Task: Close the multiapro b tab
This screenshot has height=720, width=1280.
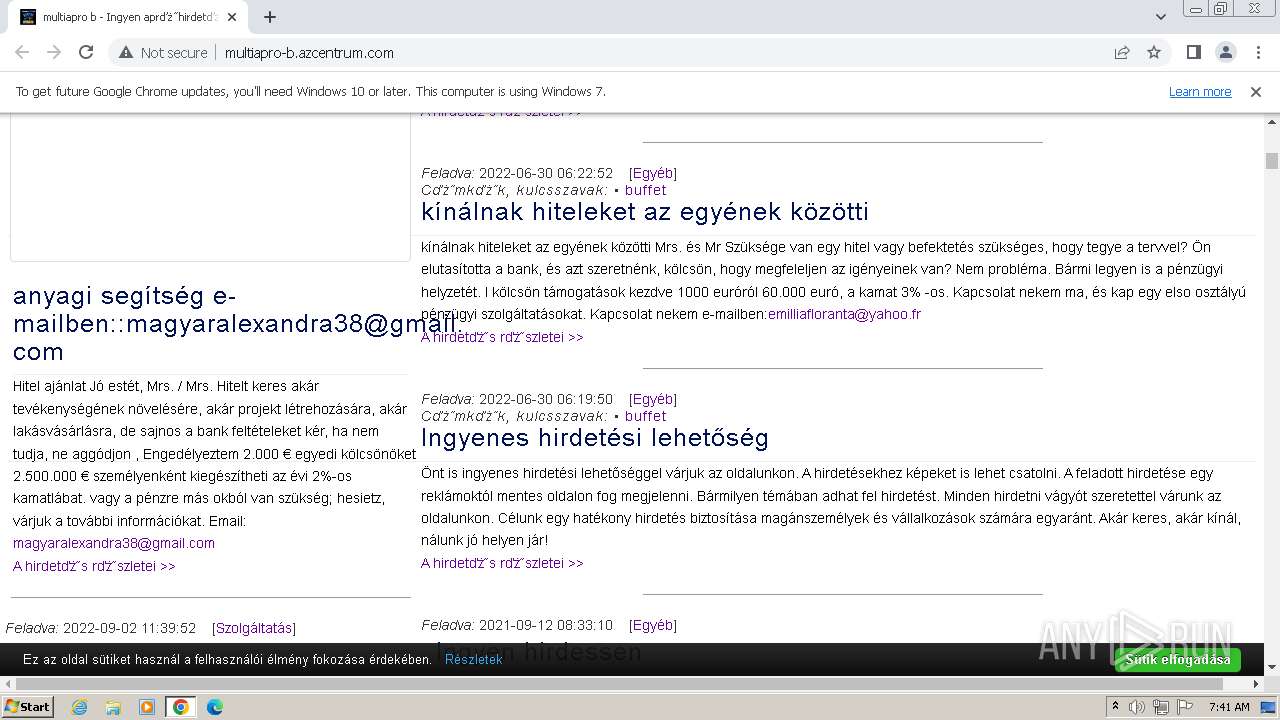Action: point(233,17)
